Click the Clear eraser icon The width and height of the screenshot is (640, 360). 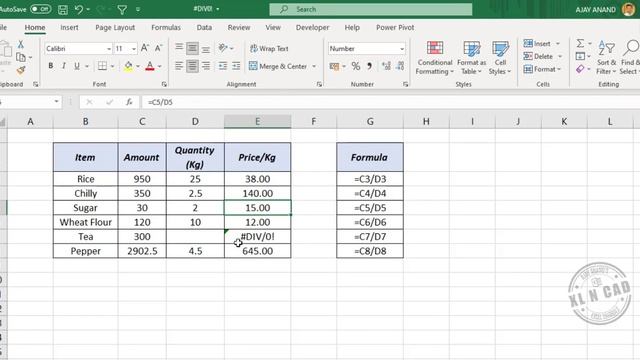[580, 69]
